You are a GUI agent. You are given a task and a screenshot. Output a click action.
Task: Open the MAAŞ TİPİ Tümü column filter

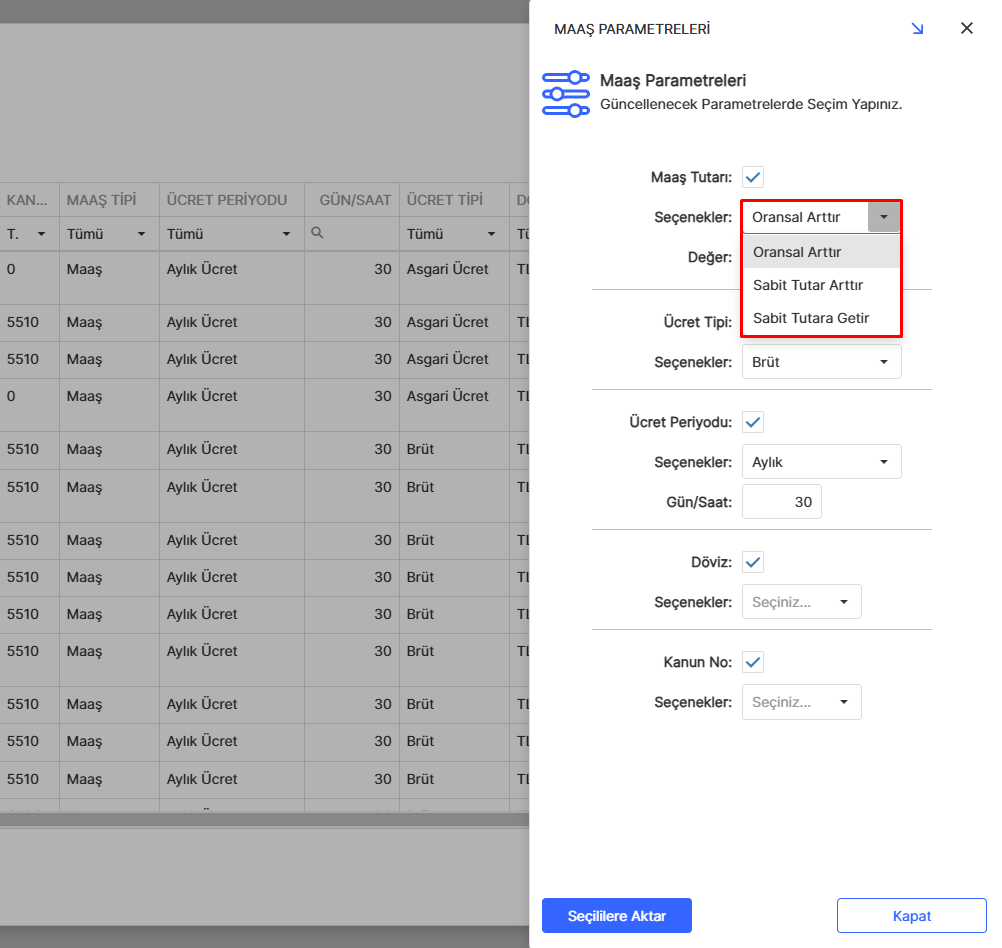108,234
